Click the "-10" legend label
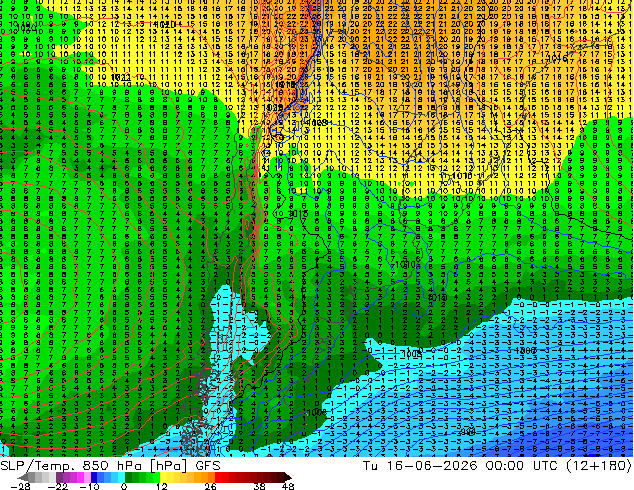The width and height of the screenshot is (634, 490). 89,486
